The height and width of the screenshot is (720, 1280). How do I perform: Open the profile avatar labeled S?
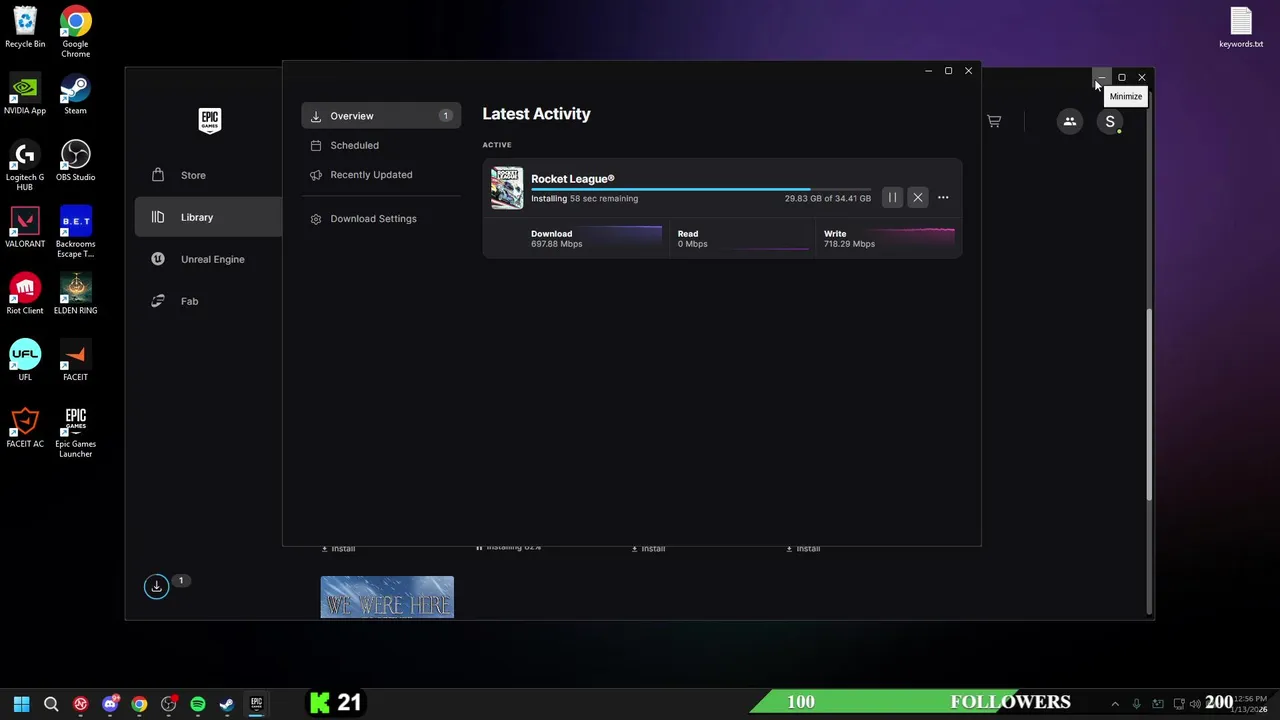pos(1110,121)
